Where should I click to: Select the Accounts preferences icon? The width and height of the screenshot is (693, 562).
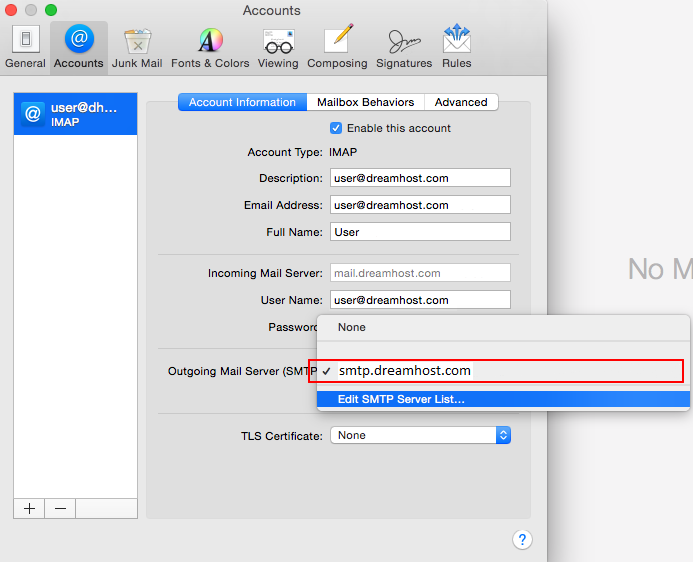[x=79, y=47]
